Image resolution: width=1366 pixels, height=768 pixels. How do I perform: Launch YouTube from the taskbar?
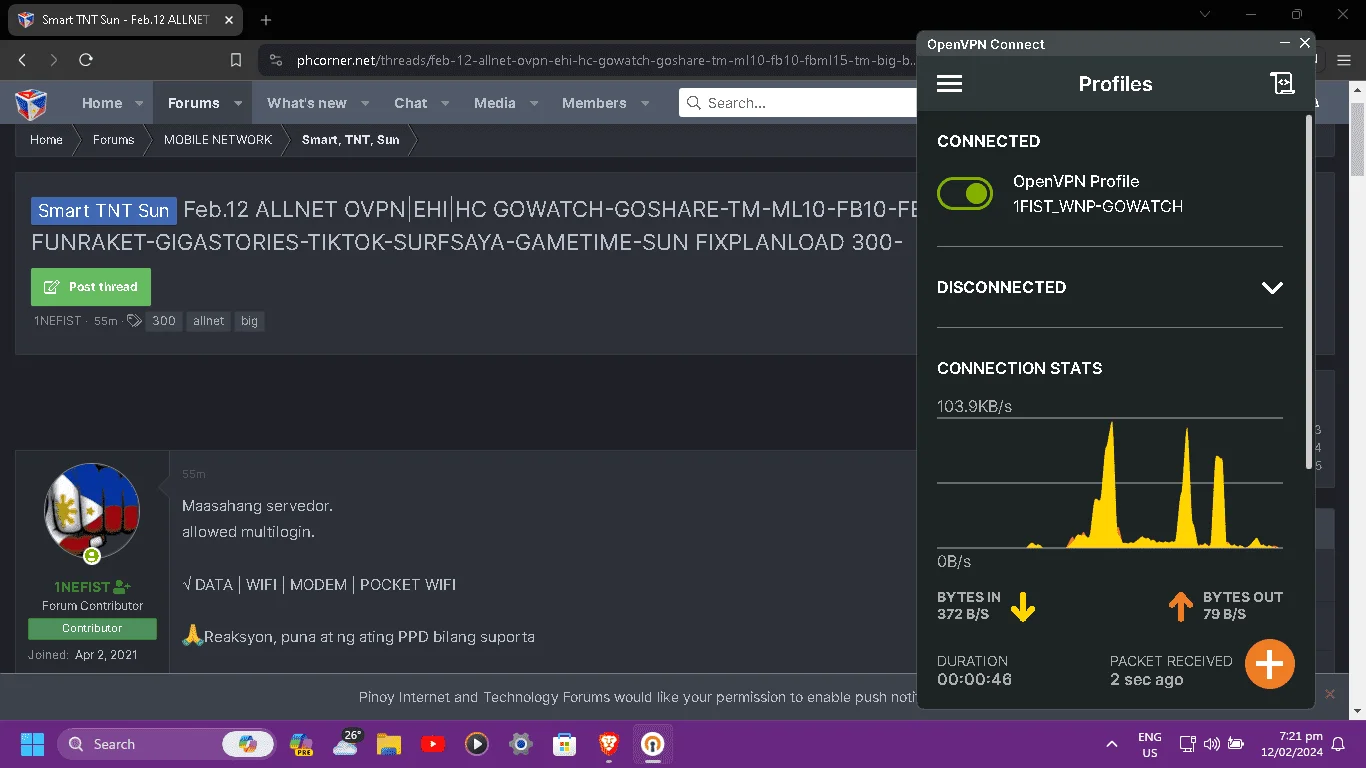click(x=433, y=744)
